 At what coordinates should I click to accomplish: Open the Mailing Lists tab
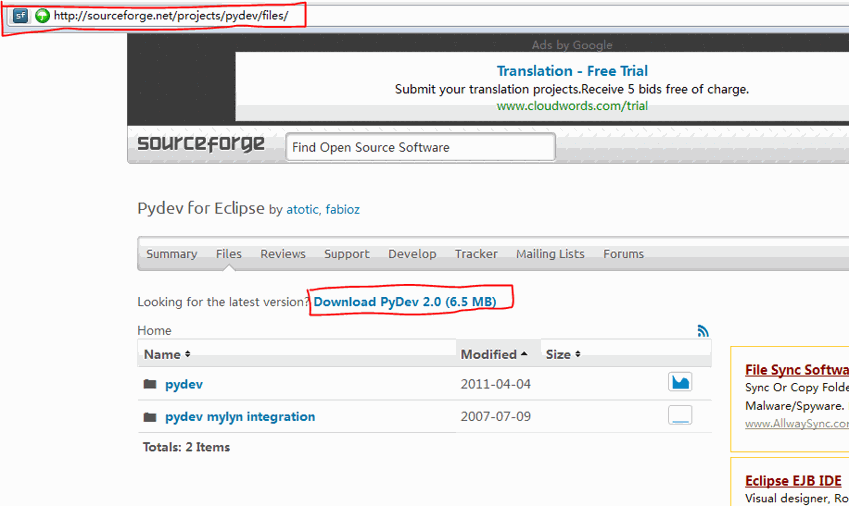(x=550, y=254)
